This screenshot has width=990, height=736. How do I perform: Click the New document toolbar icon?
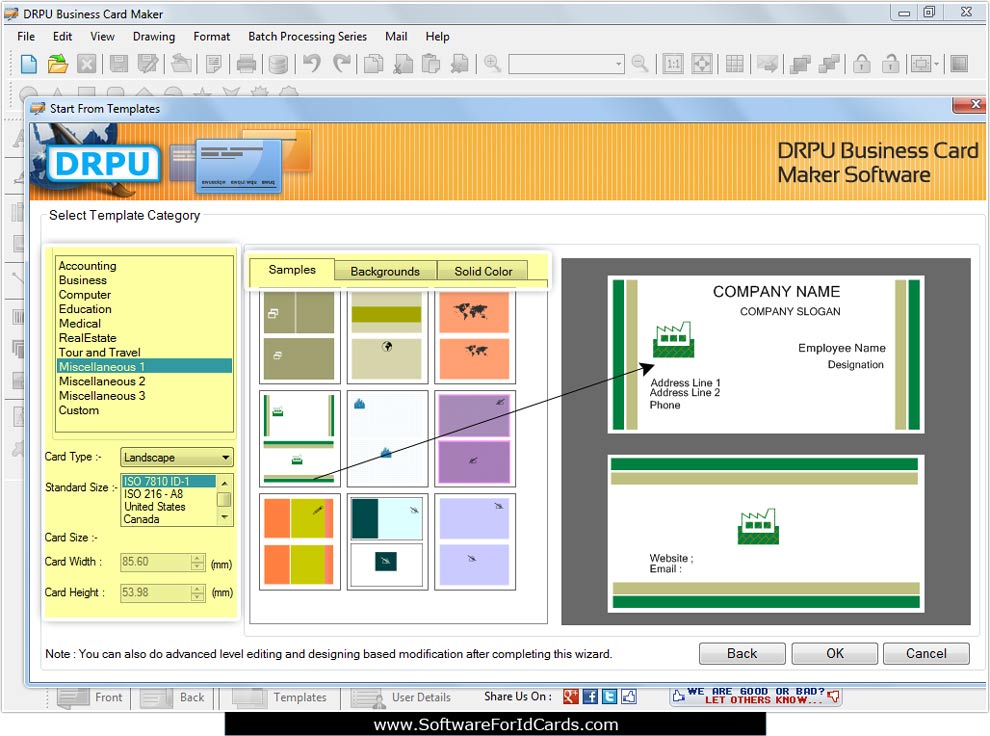[29, 64]
